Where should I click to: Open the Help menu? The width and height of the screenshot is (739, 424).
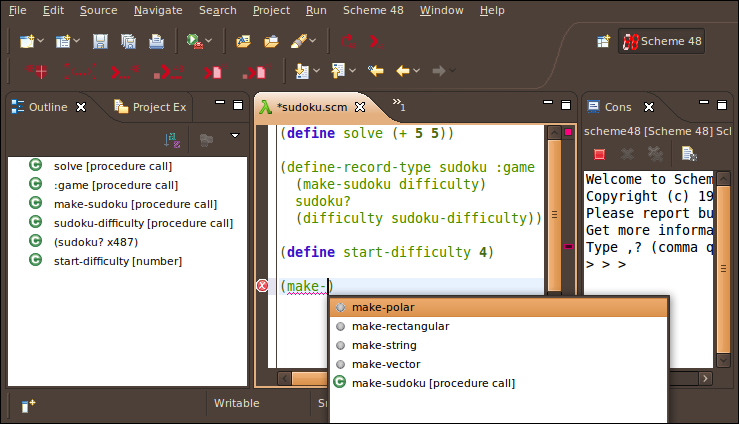[x=492, y=10]
